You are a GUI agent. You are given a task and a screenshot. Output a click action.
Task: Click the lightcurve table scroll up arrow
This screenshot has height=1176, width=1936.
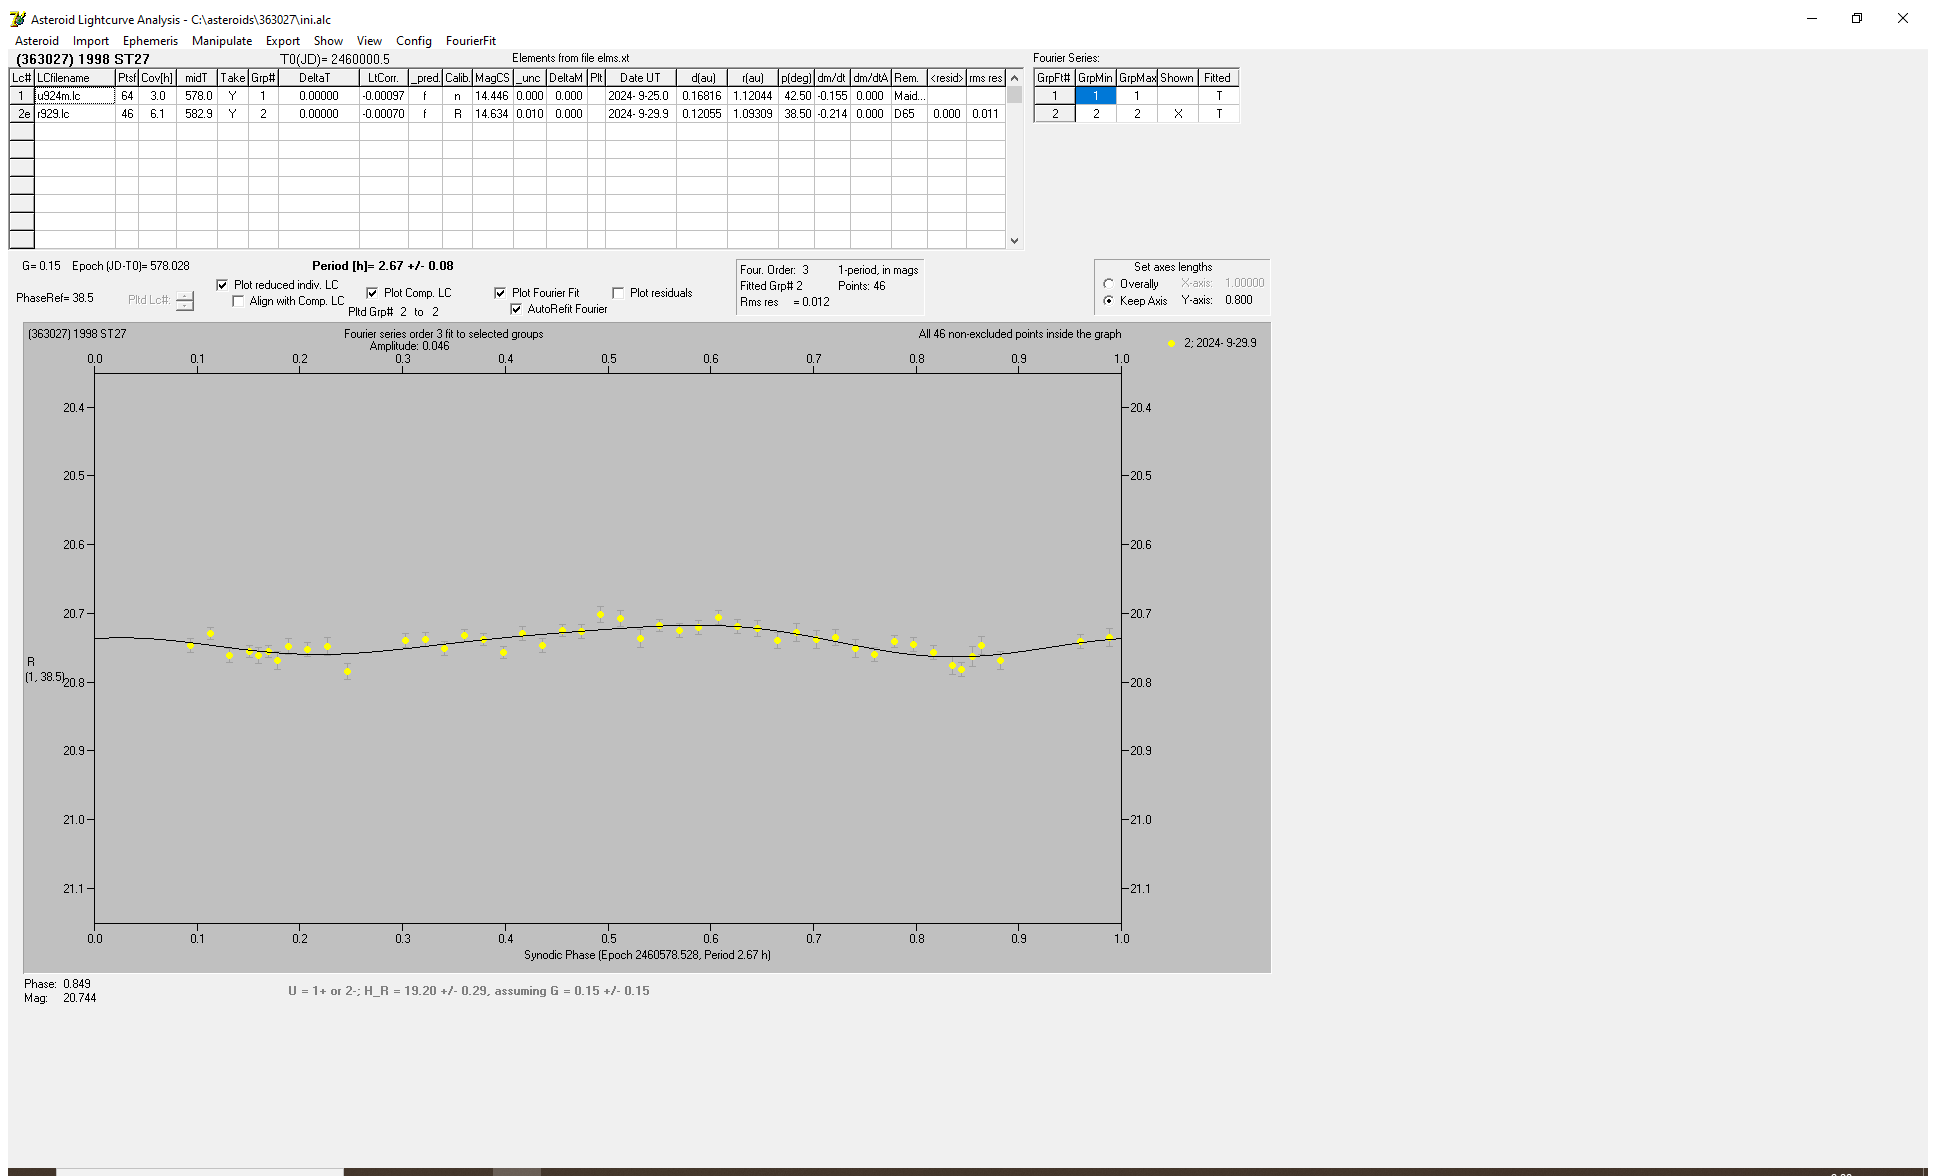(x=1014, y=78)
